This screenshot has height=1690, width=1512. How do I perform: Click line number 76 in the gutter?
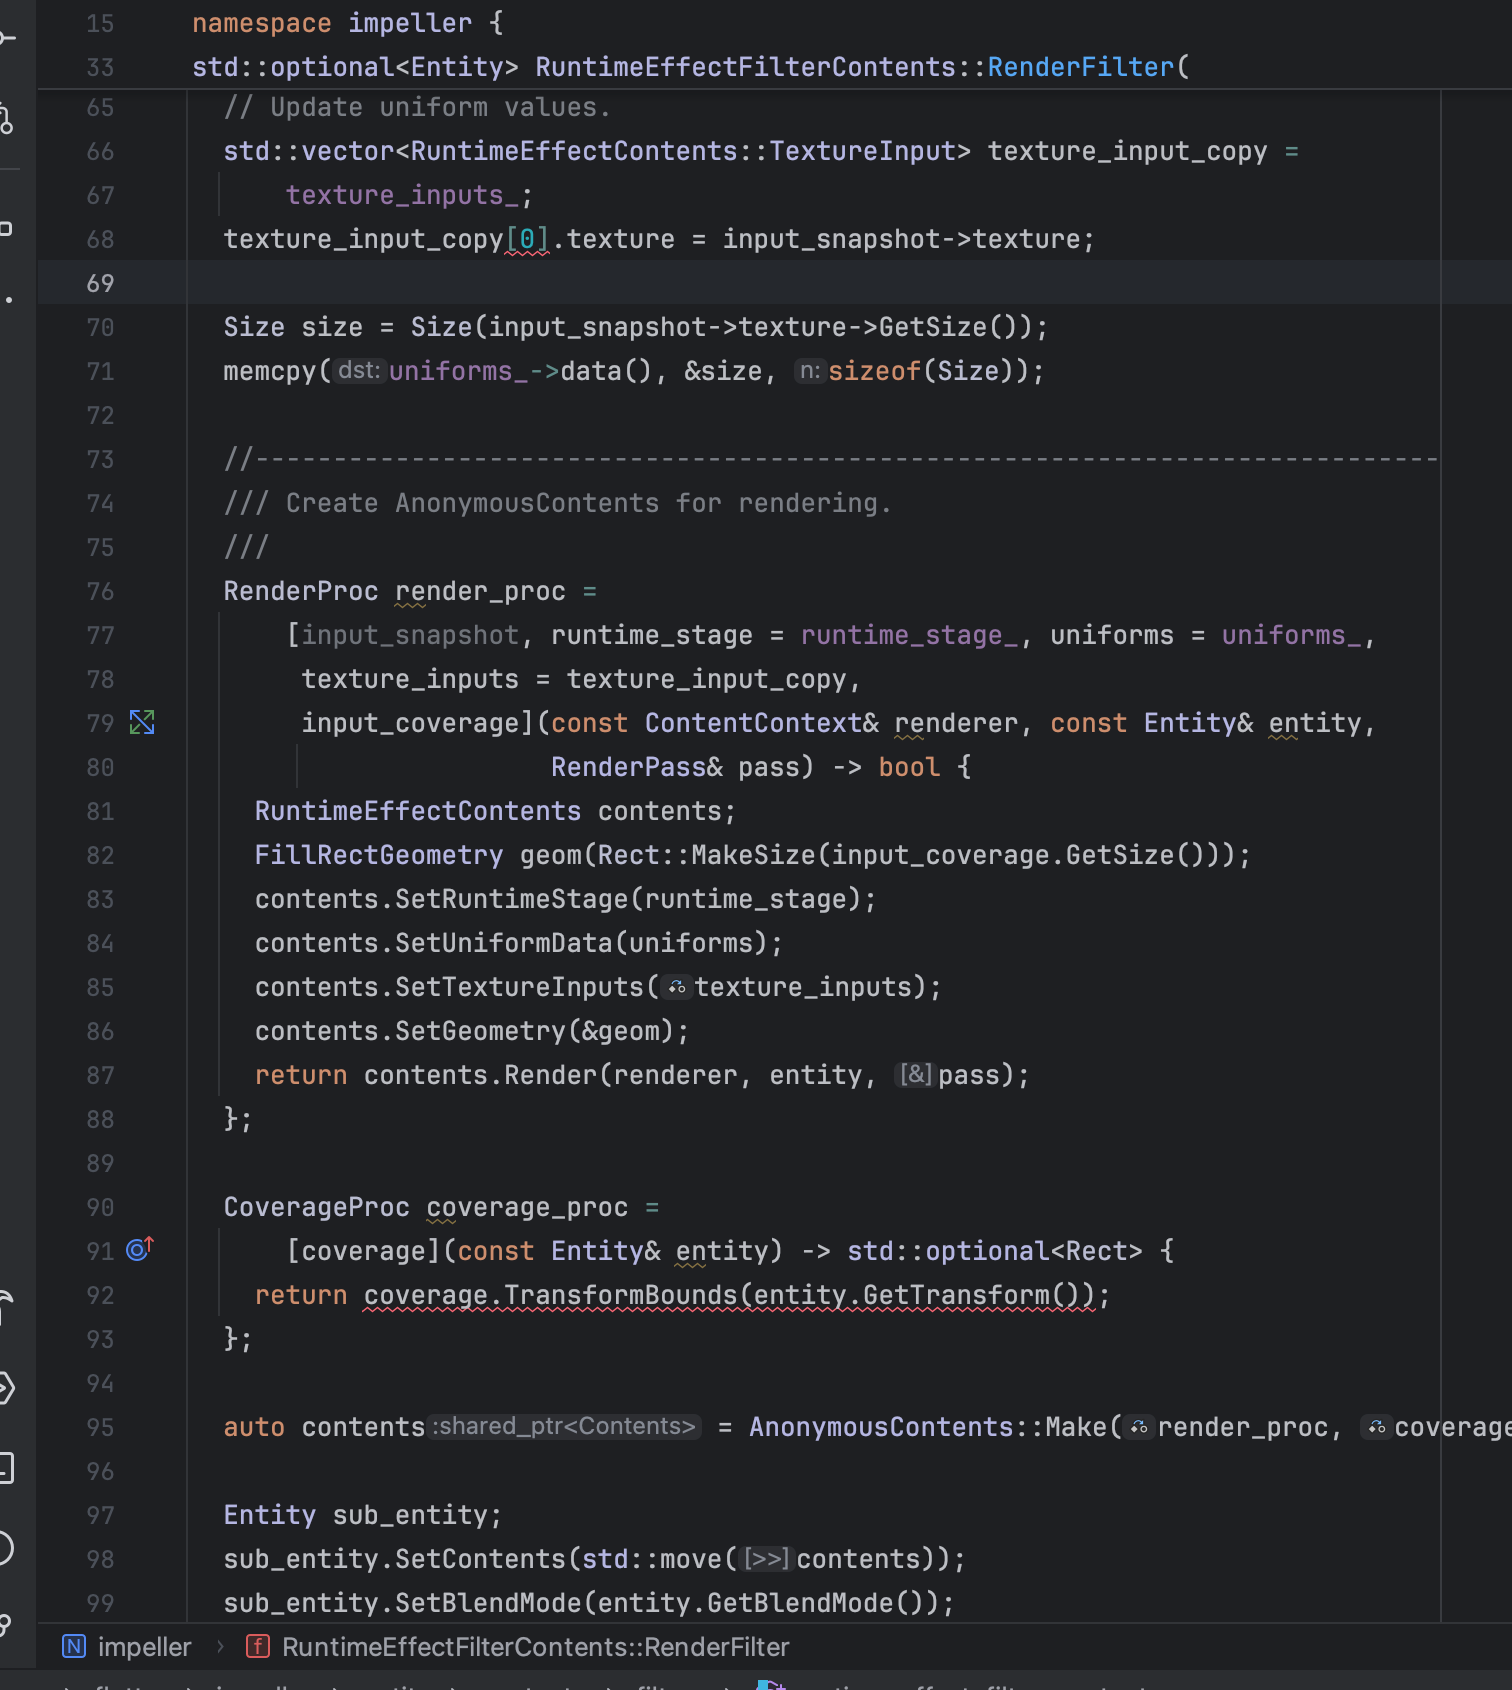pyautogui.click(x=100, y=591)
